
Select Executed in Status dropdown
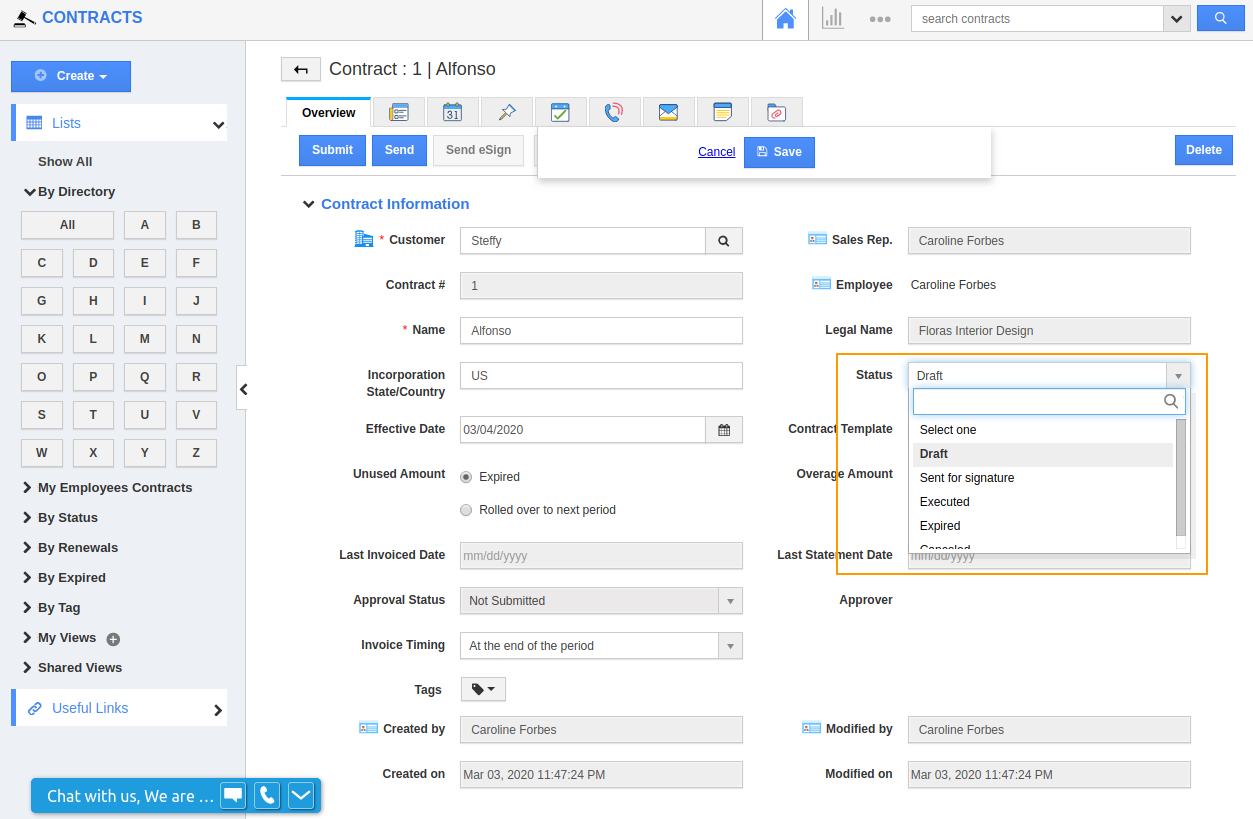[x=943, y=501]
